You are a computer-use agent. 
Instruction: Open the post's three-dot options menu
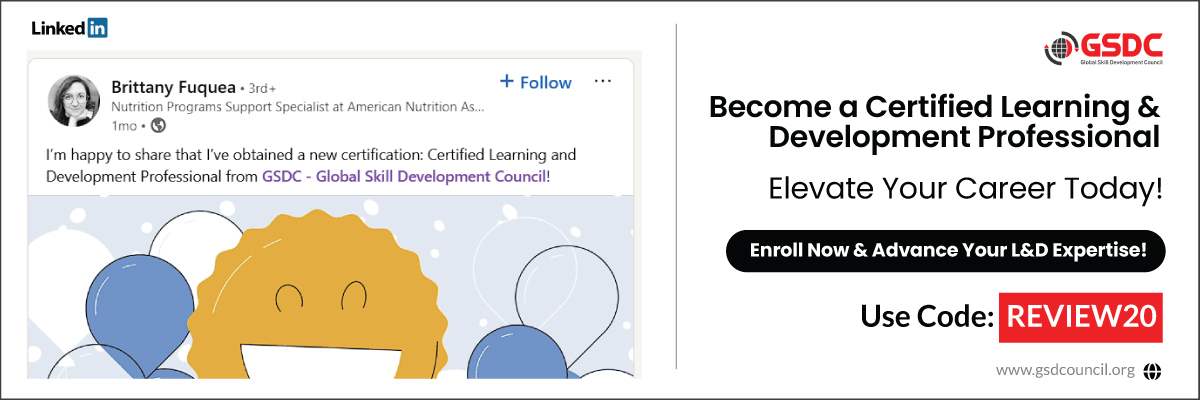click(603, 82)
